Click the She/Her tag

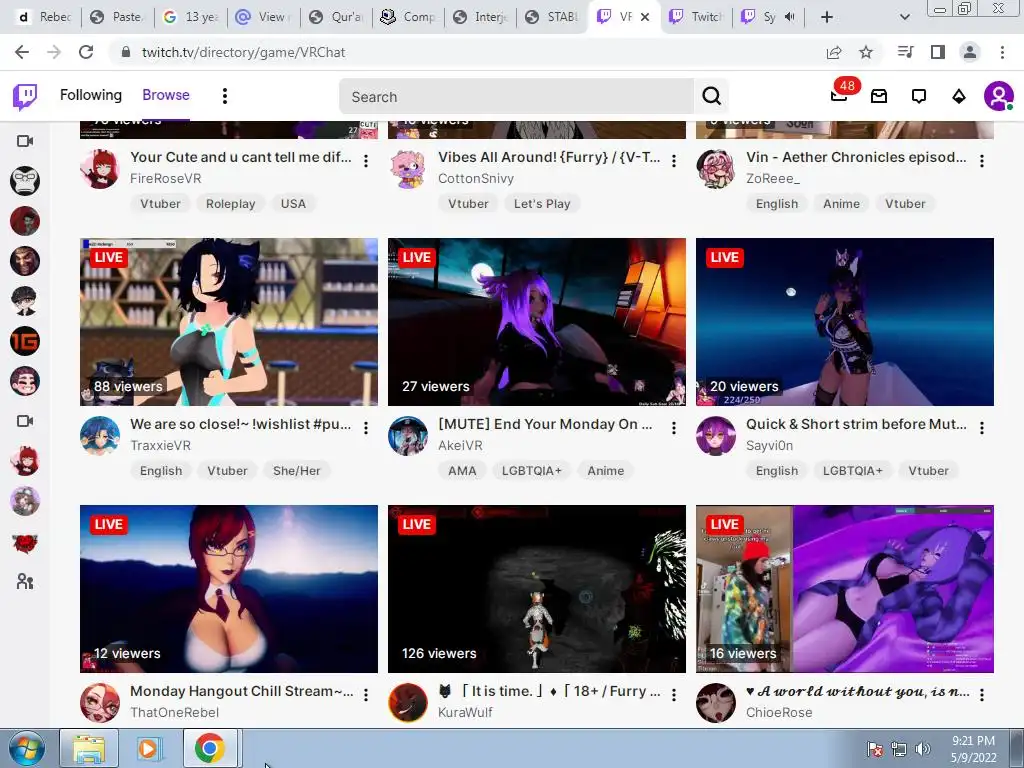[x=296, y=471]
